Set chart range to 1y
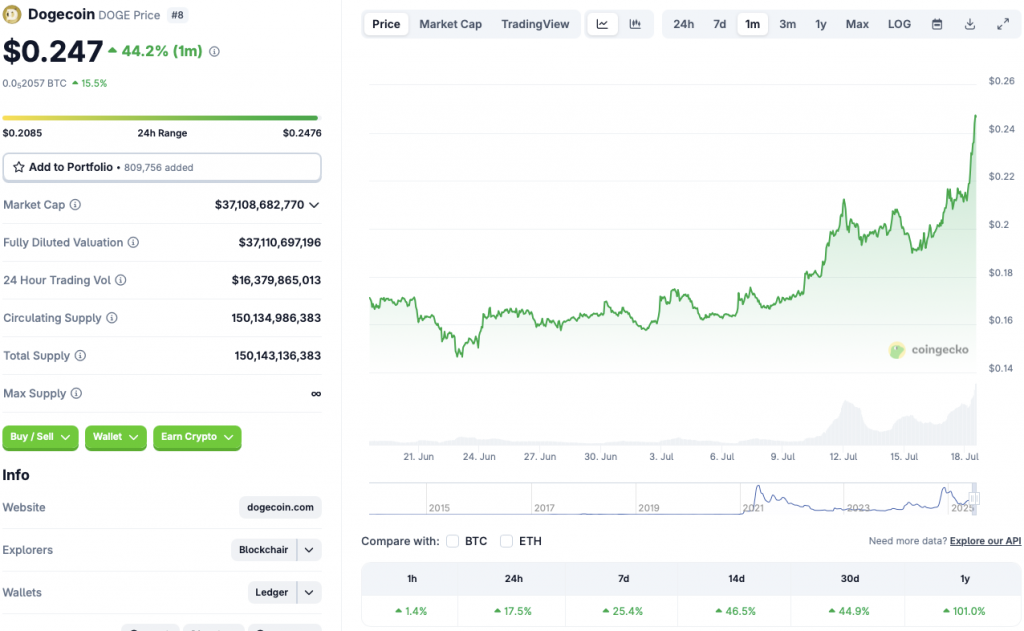 [x=821, y=24]
